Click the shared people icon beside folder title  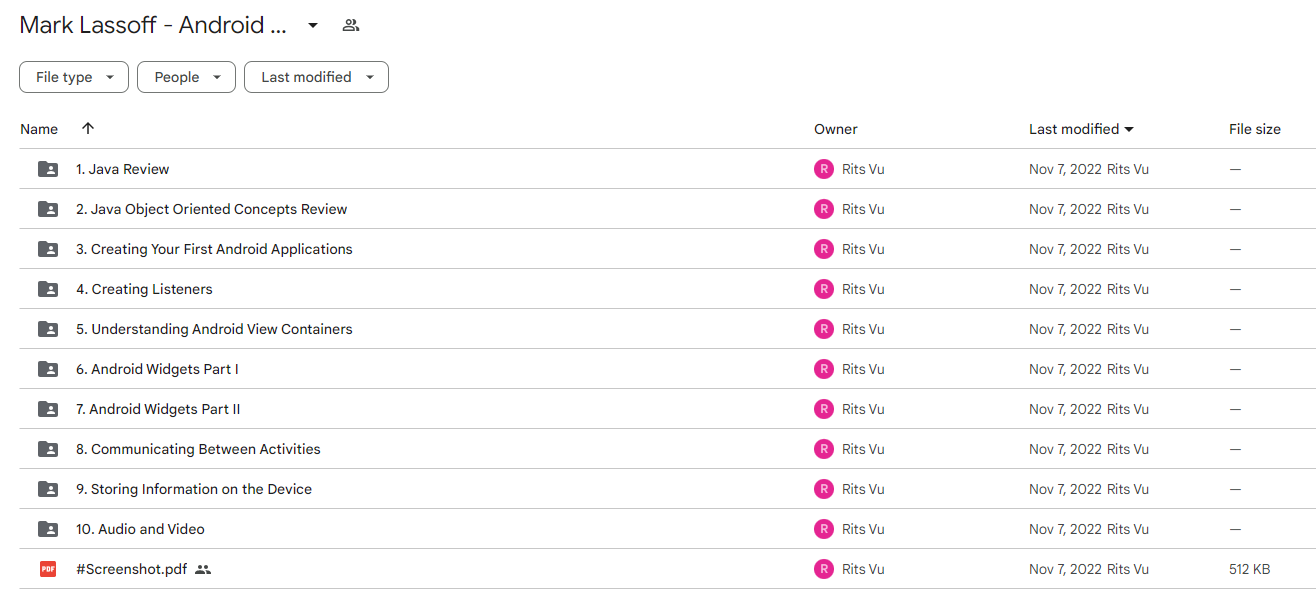(x=350, y=25)
